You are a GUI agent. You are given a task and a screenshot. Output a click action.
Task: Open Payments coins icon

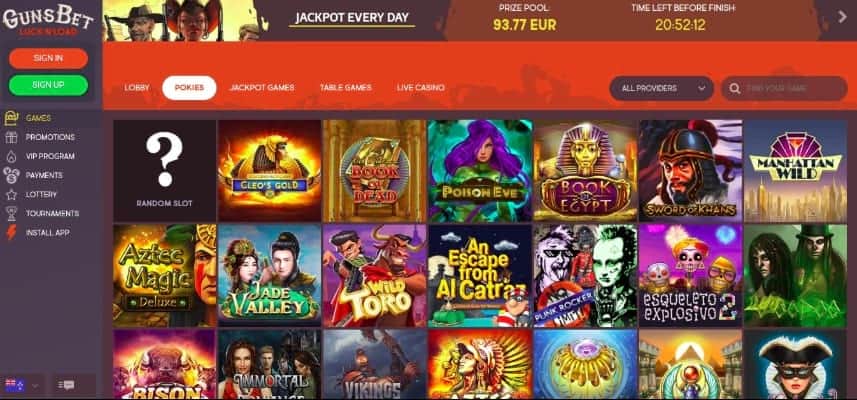(x=11, y=175)
